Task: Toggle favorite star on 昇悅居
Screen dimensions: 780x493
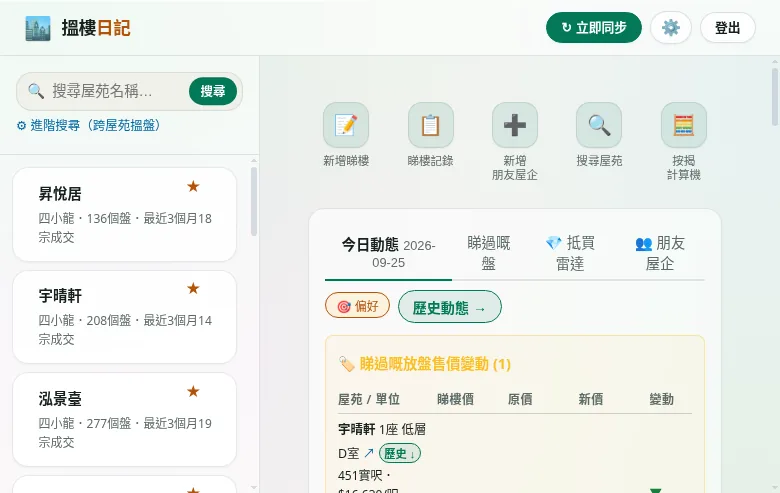Action: point(193,187)
